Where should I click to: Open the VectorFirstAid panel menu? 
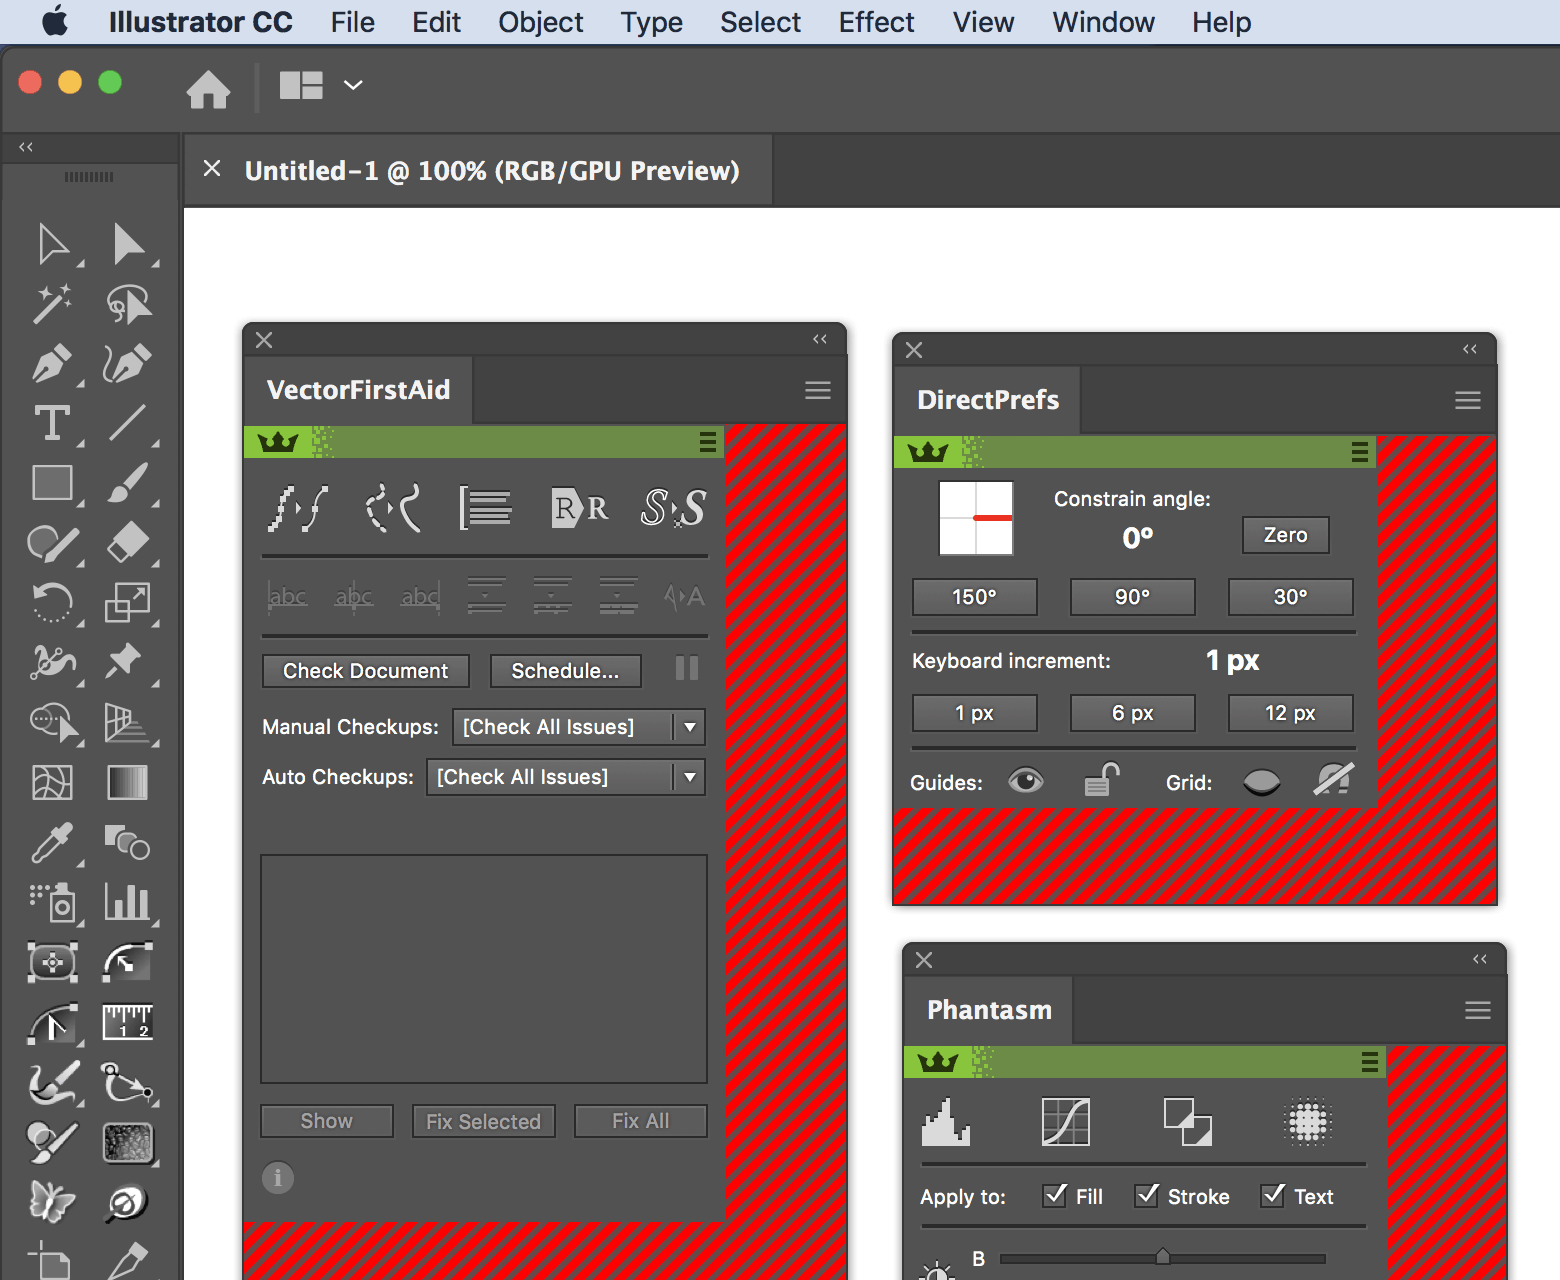pos(817,390)
